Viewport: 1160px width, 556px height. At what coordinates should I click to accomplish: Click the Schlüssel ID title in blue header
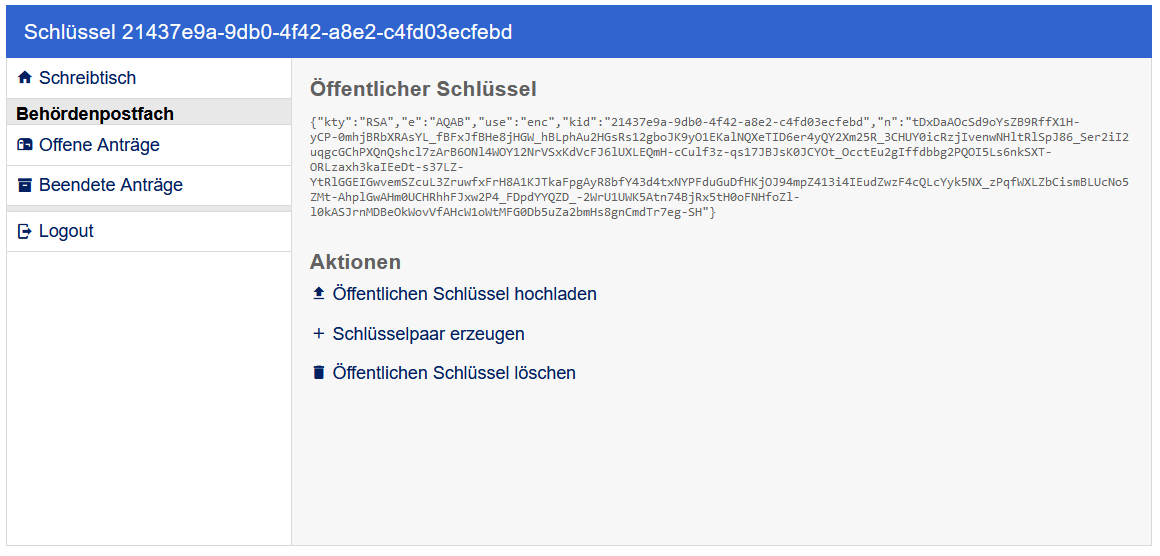[x=268, y=32]
